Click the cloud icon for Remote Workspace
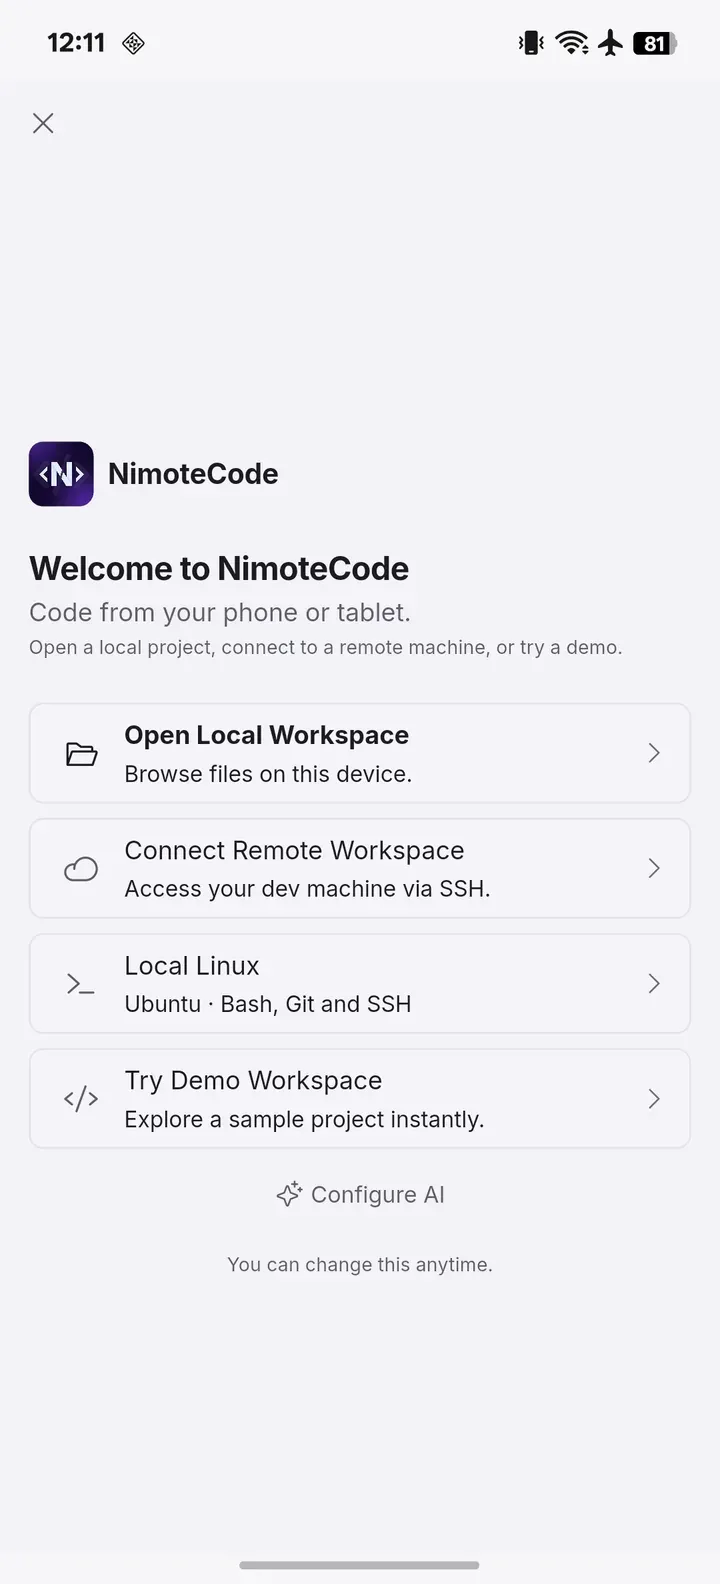Image resolution: width=720 pixels, height=1584 pixels. [81, 869]
